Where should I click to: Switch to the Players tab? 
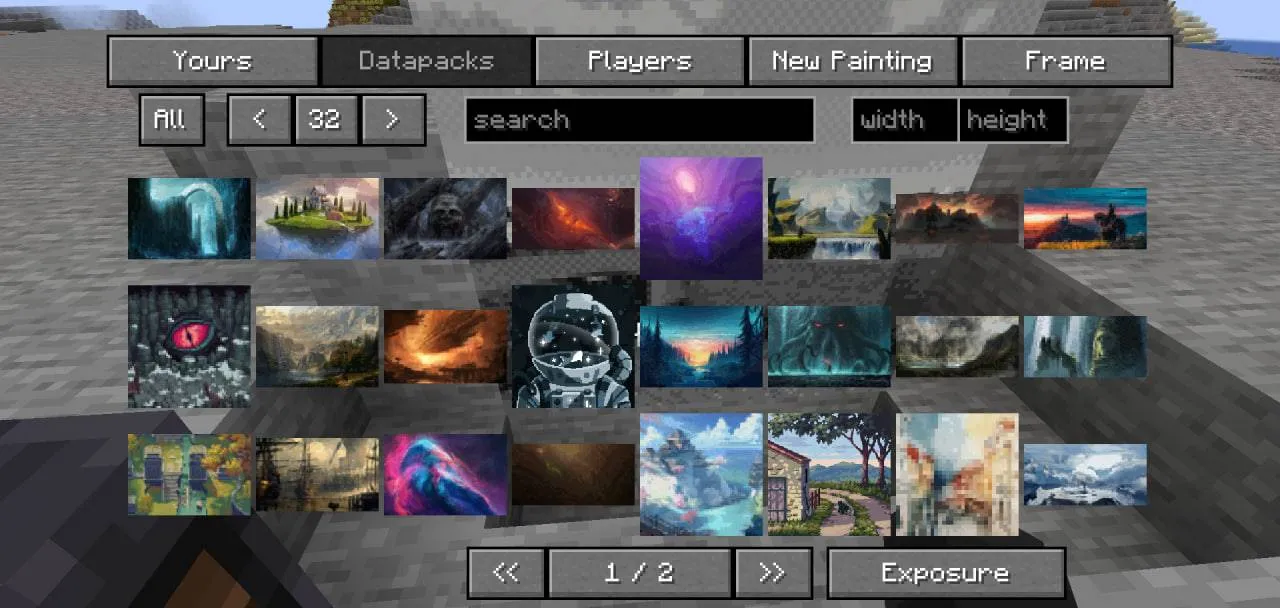(640, 60)
